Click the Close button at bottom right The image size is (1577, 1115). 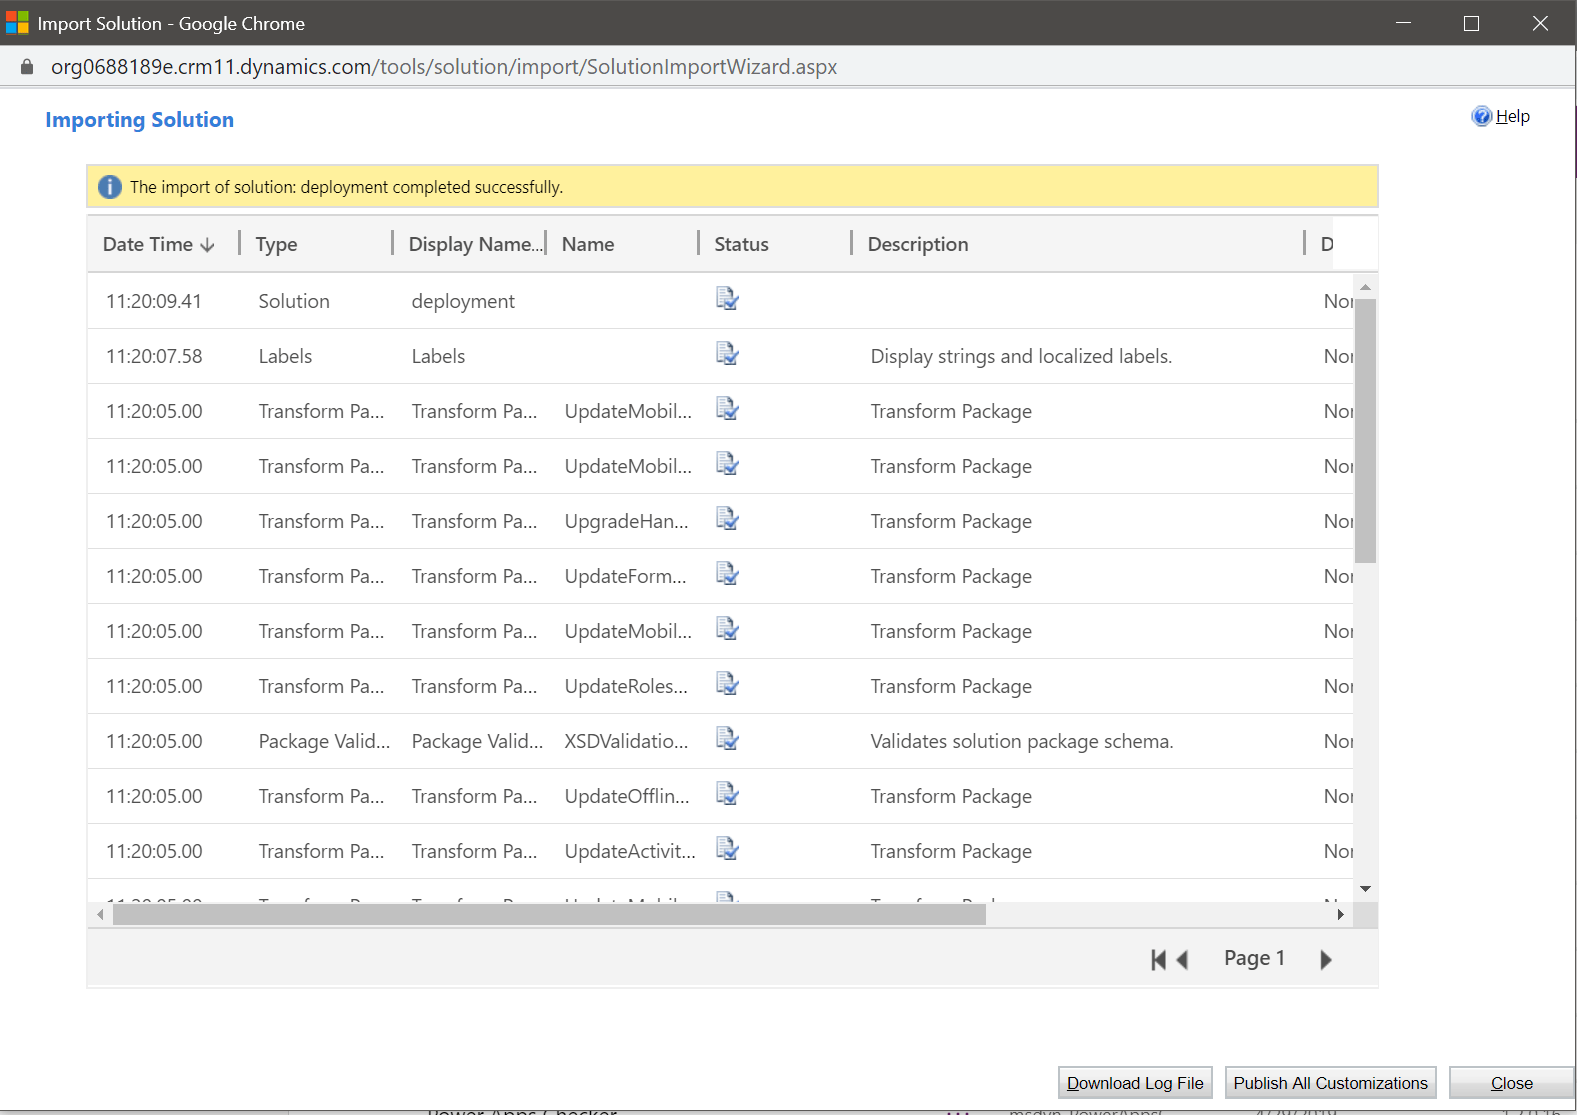click(1511, 1083)
